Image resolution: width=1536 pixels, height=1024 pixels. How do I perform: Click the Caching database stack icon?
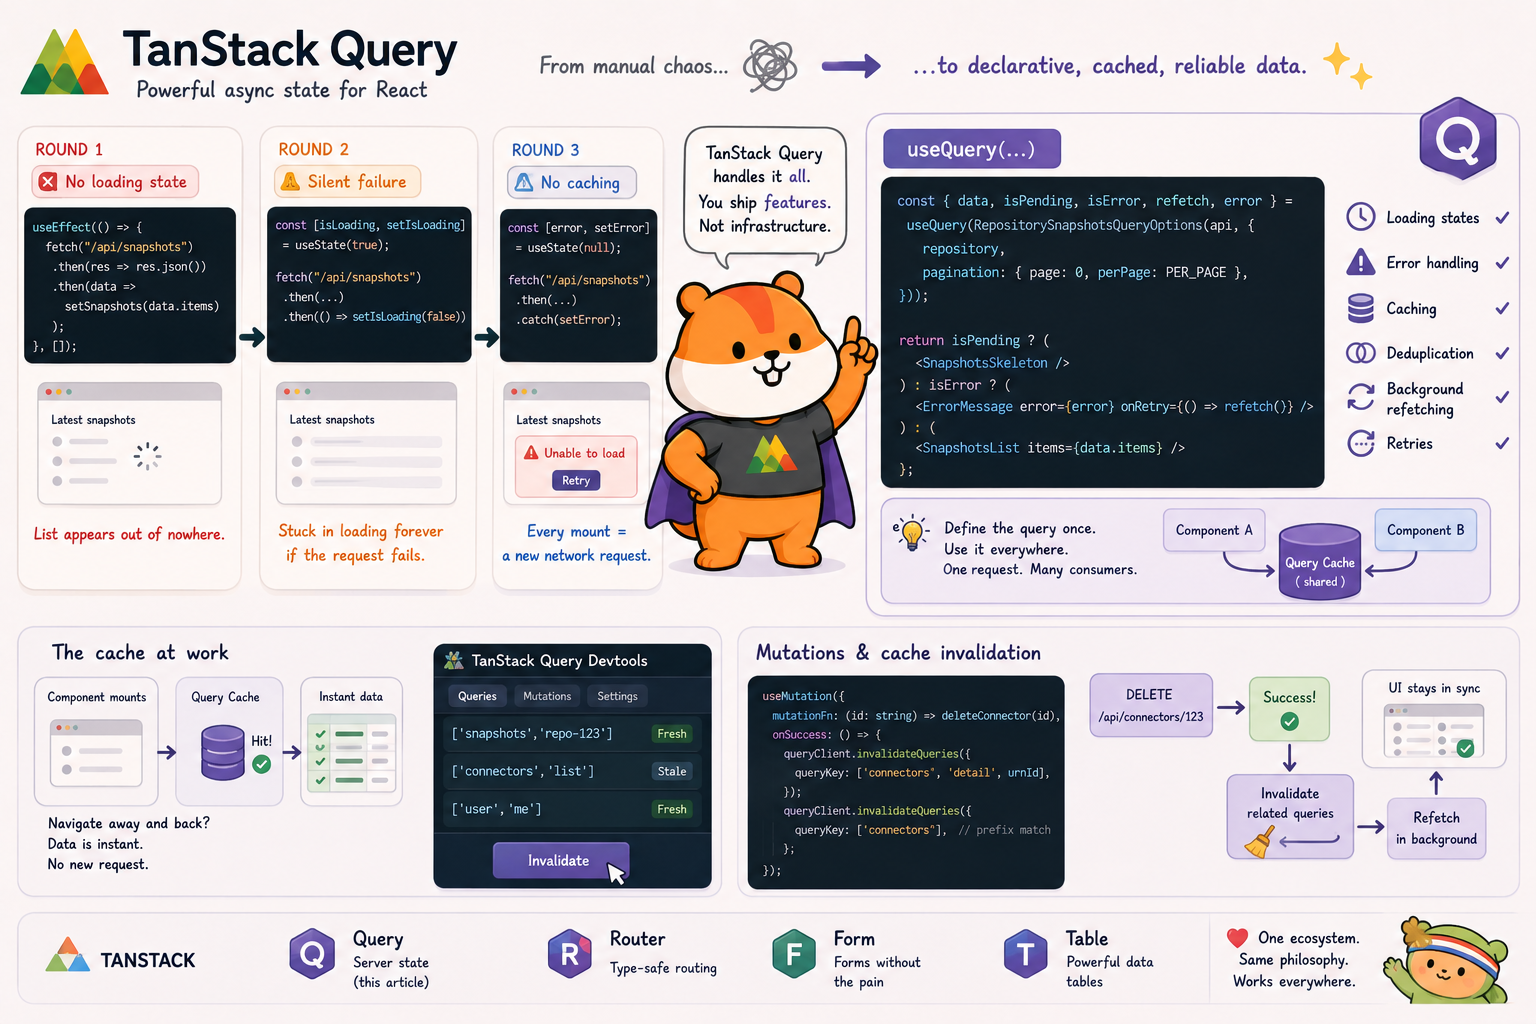coord(1360,308)
